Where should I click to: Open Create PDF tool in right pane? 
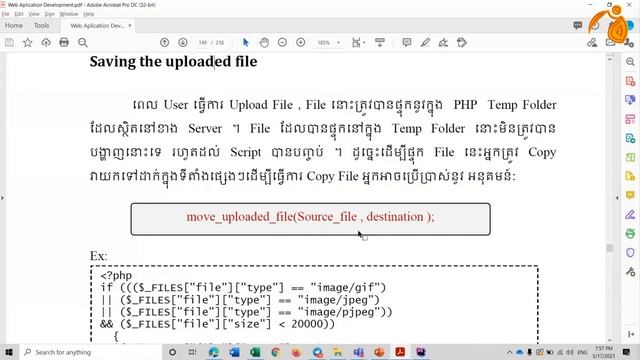tap(630, 81)
